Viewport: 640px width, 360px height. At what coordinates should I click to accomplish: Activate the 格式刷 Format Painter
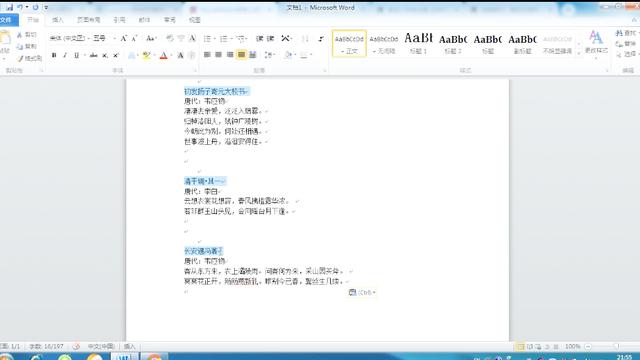[29, 58]
